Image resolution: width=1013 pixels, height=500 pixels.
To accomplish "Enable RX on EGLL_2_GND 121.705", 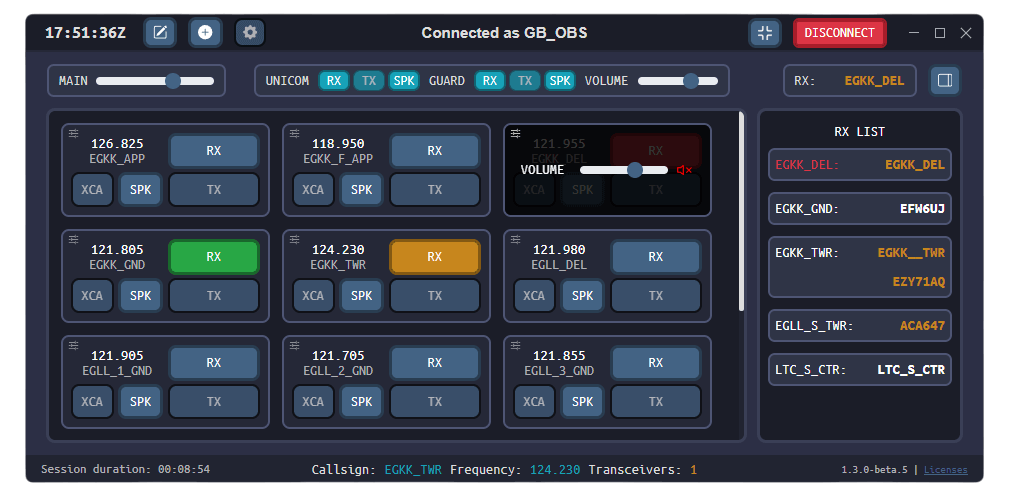I will tap(435, 362).
